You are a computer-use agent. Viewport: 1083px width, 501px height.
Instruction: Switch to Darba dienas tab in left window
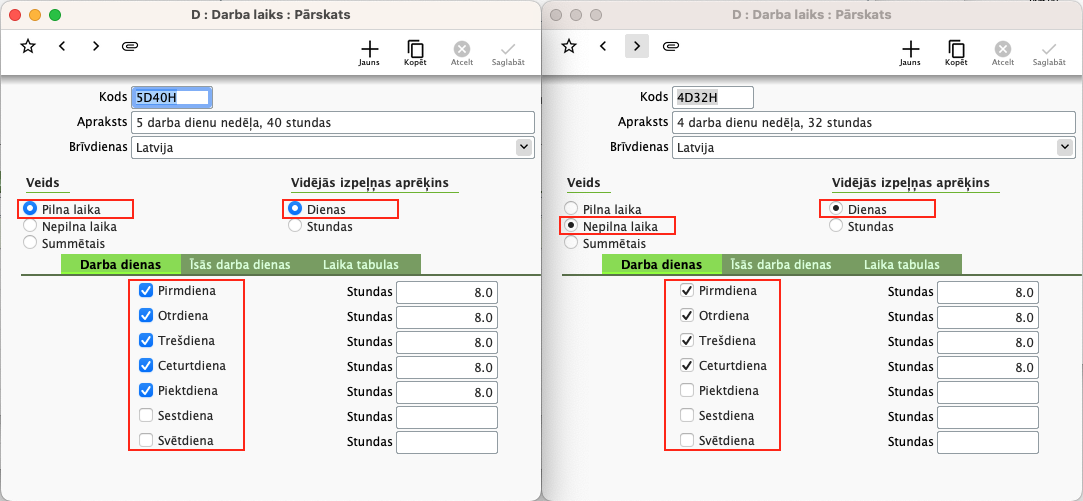point(121,265)
